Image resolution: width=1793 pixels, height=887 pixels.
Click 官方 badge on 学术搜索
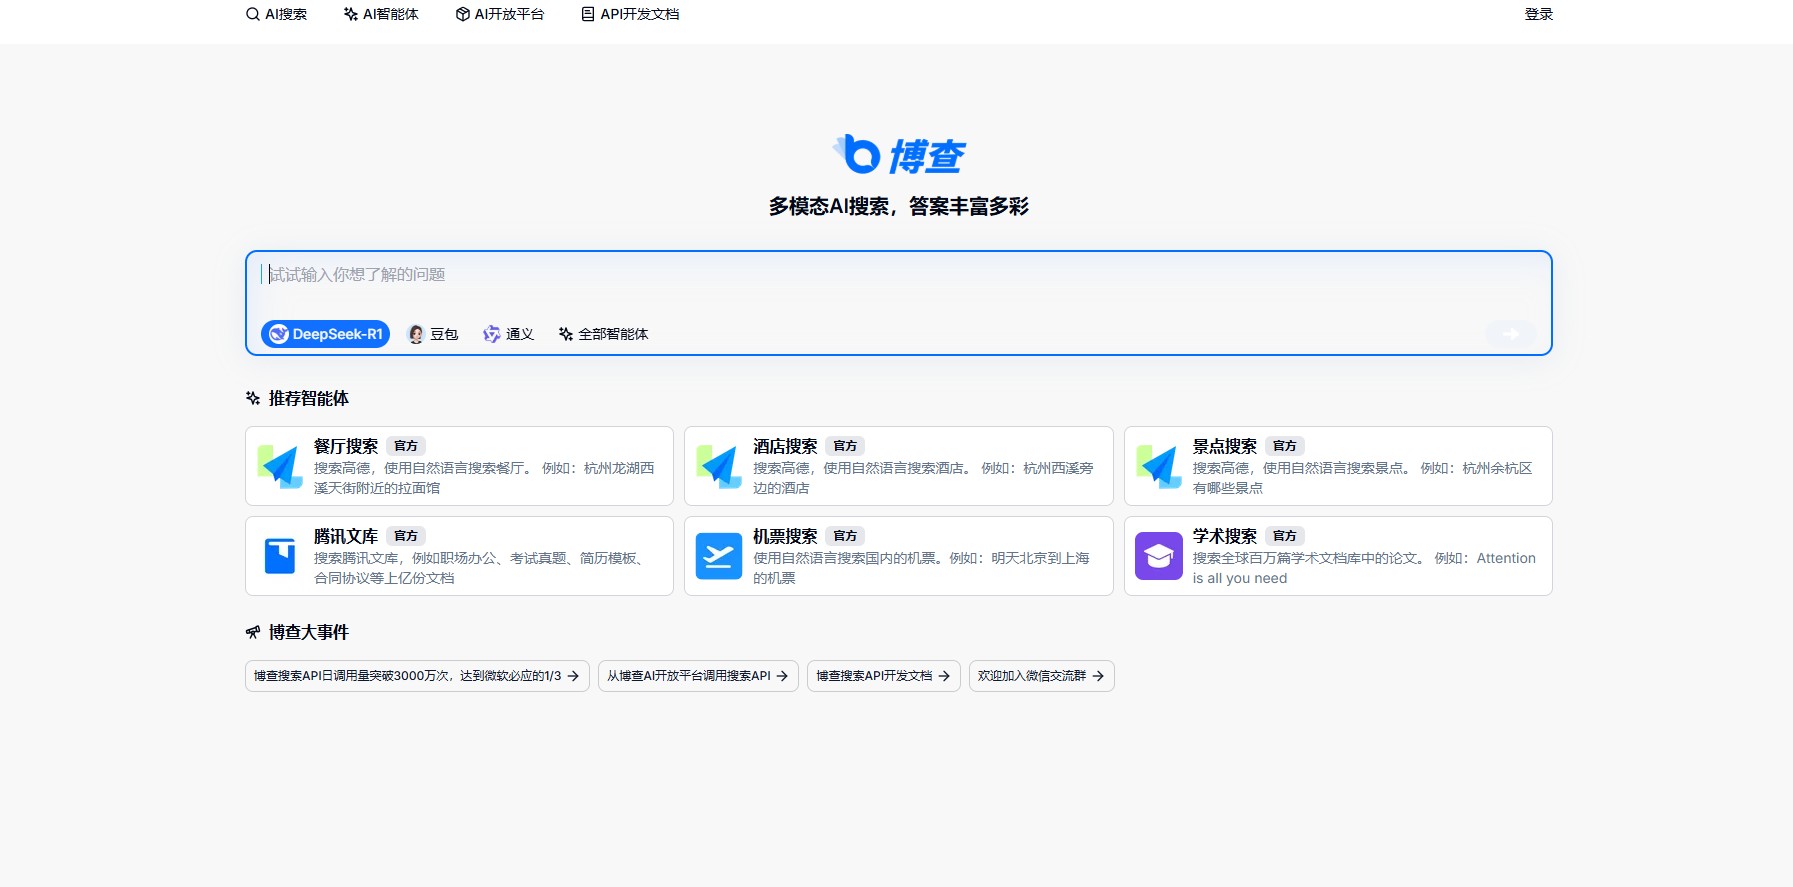[1285, 536]
